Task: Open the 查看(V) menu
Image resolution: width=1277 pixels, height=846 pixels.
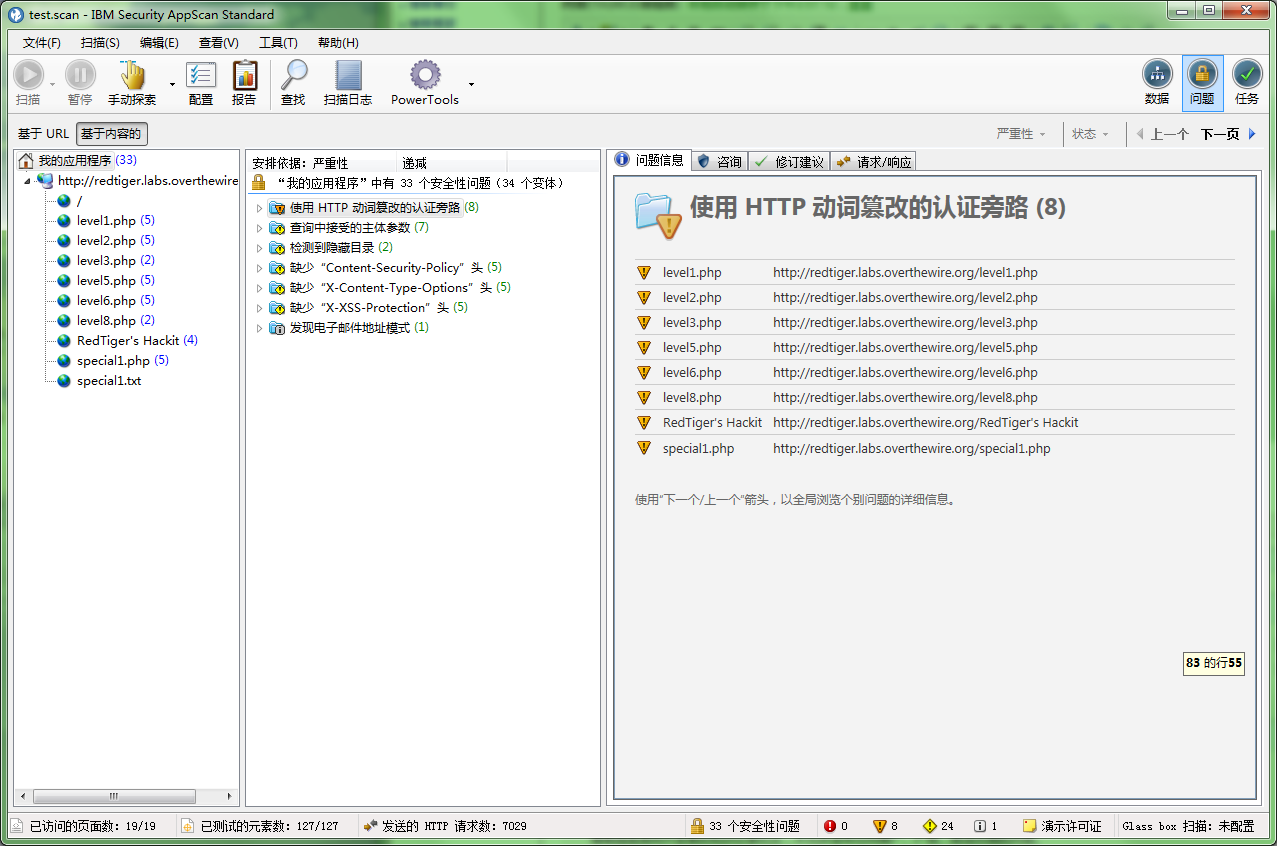Action: tap(219, 43)
